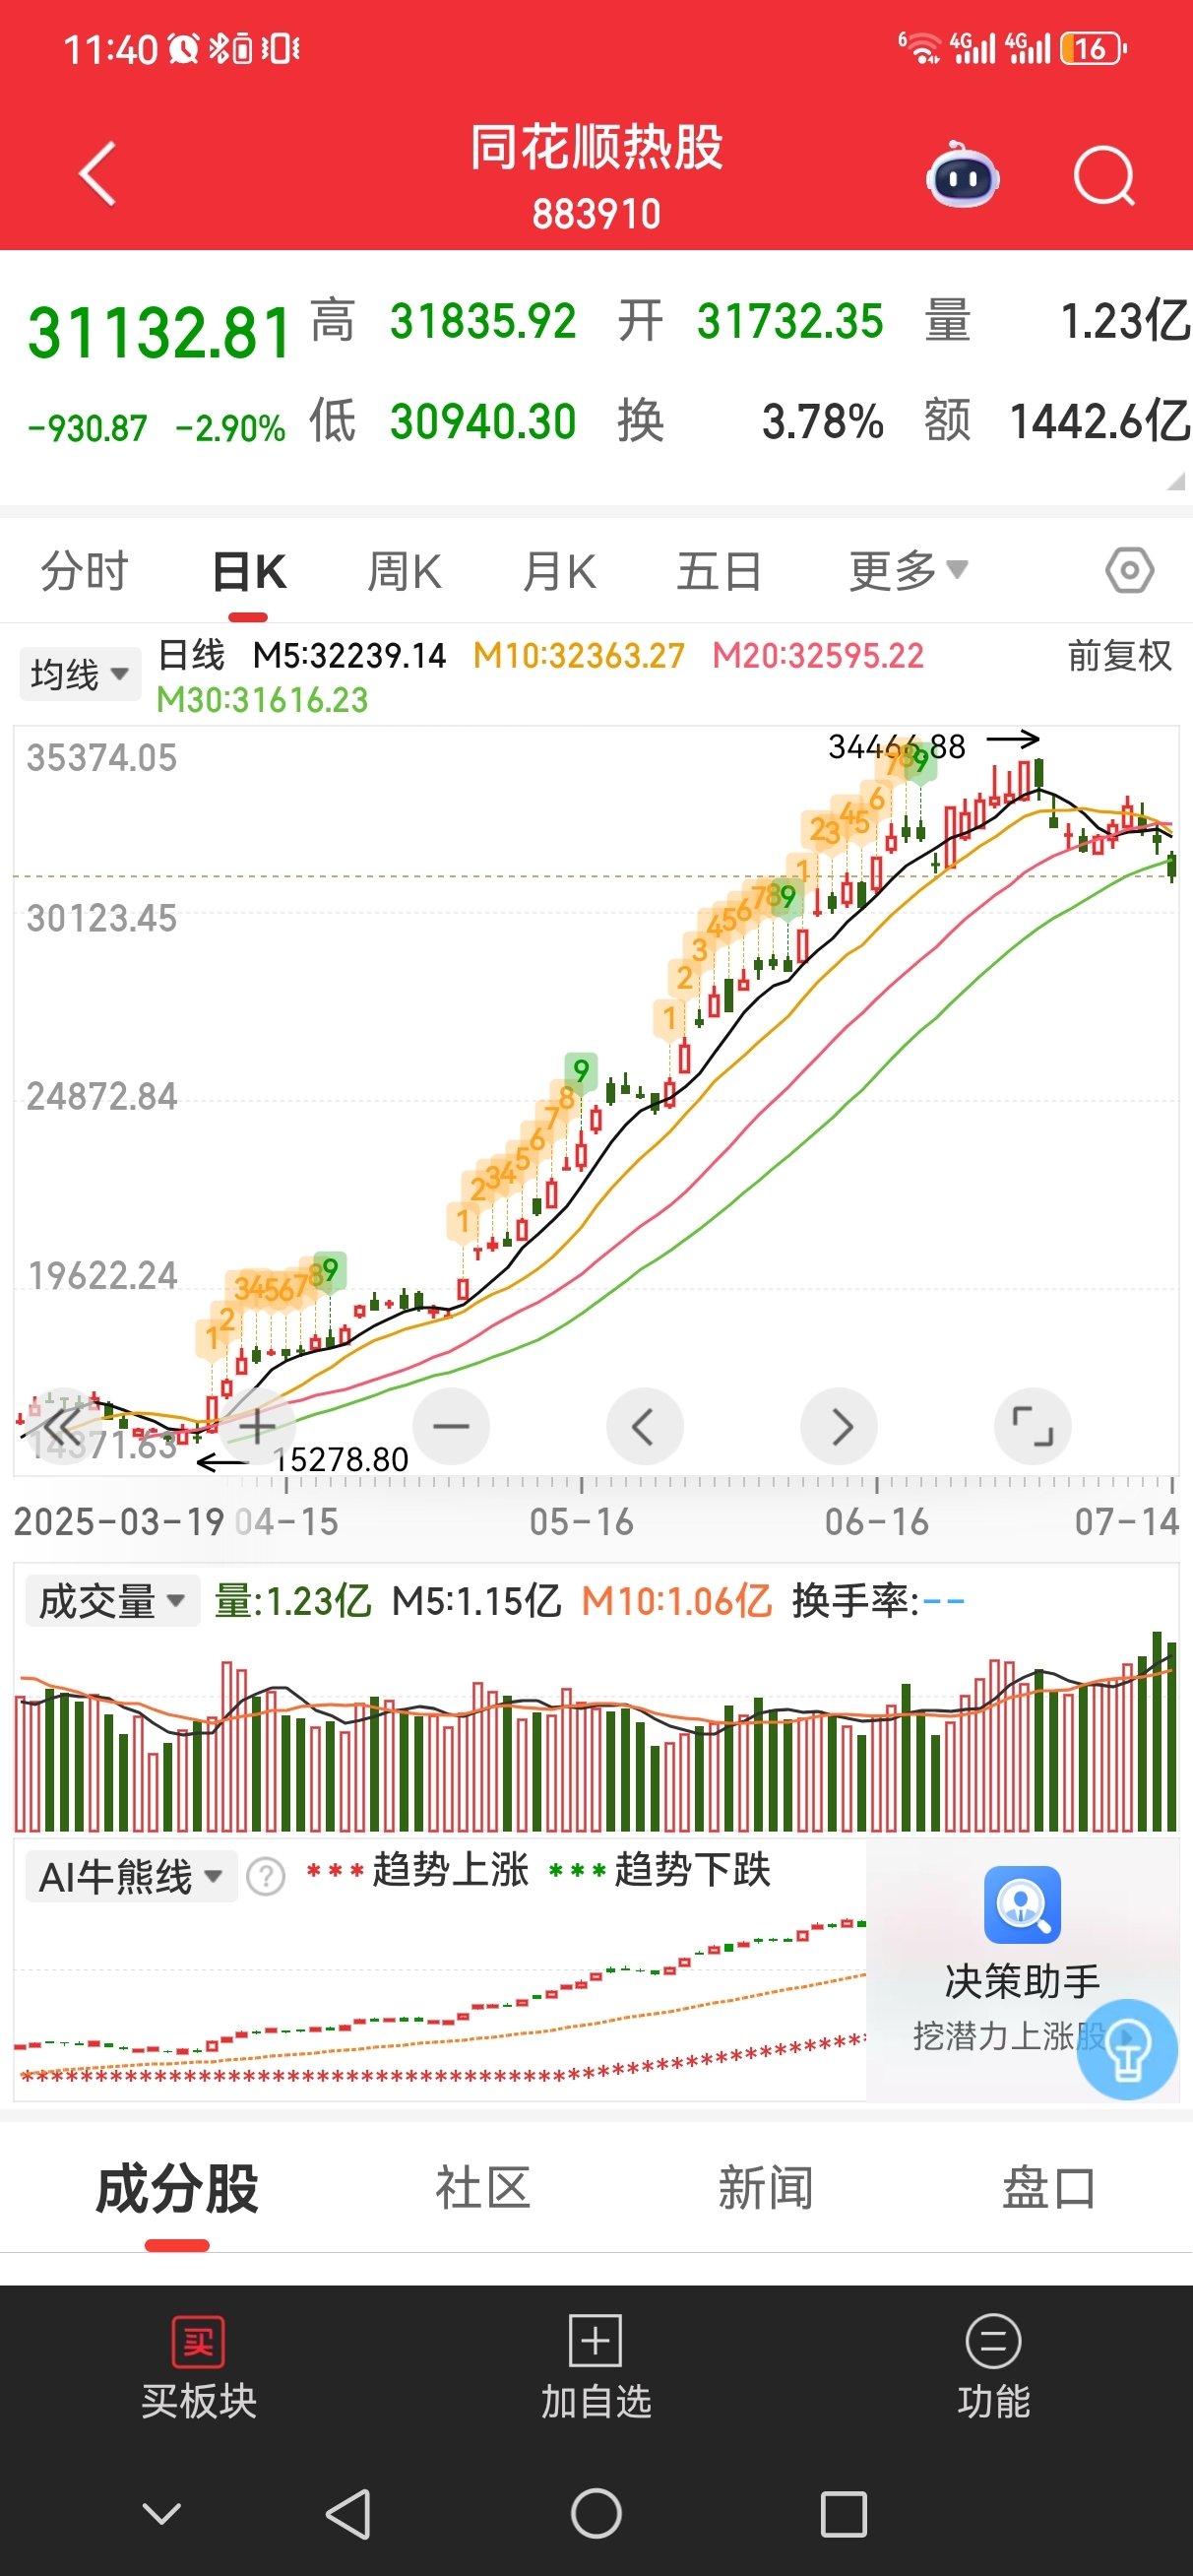Tap M30:31616.23 moving average label
Screen dimensions: 1193x2576
coord(262,700)
